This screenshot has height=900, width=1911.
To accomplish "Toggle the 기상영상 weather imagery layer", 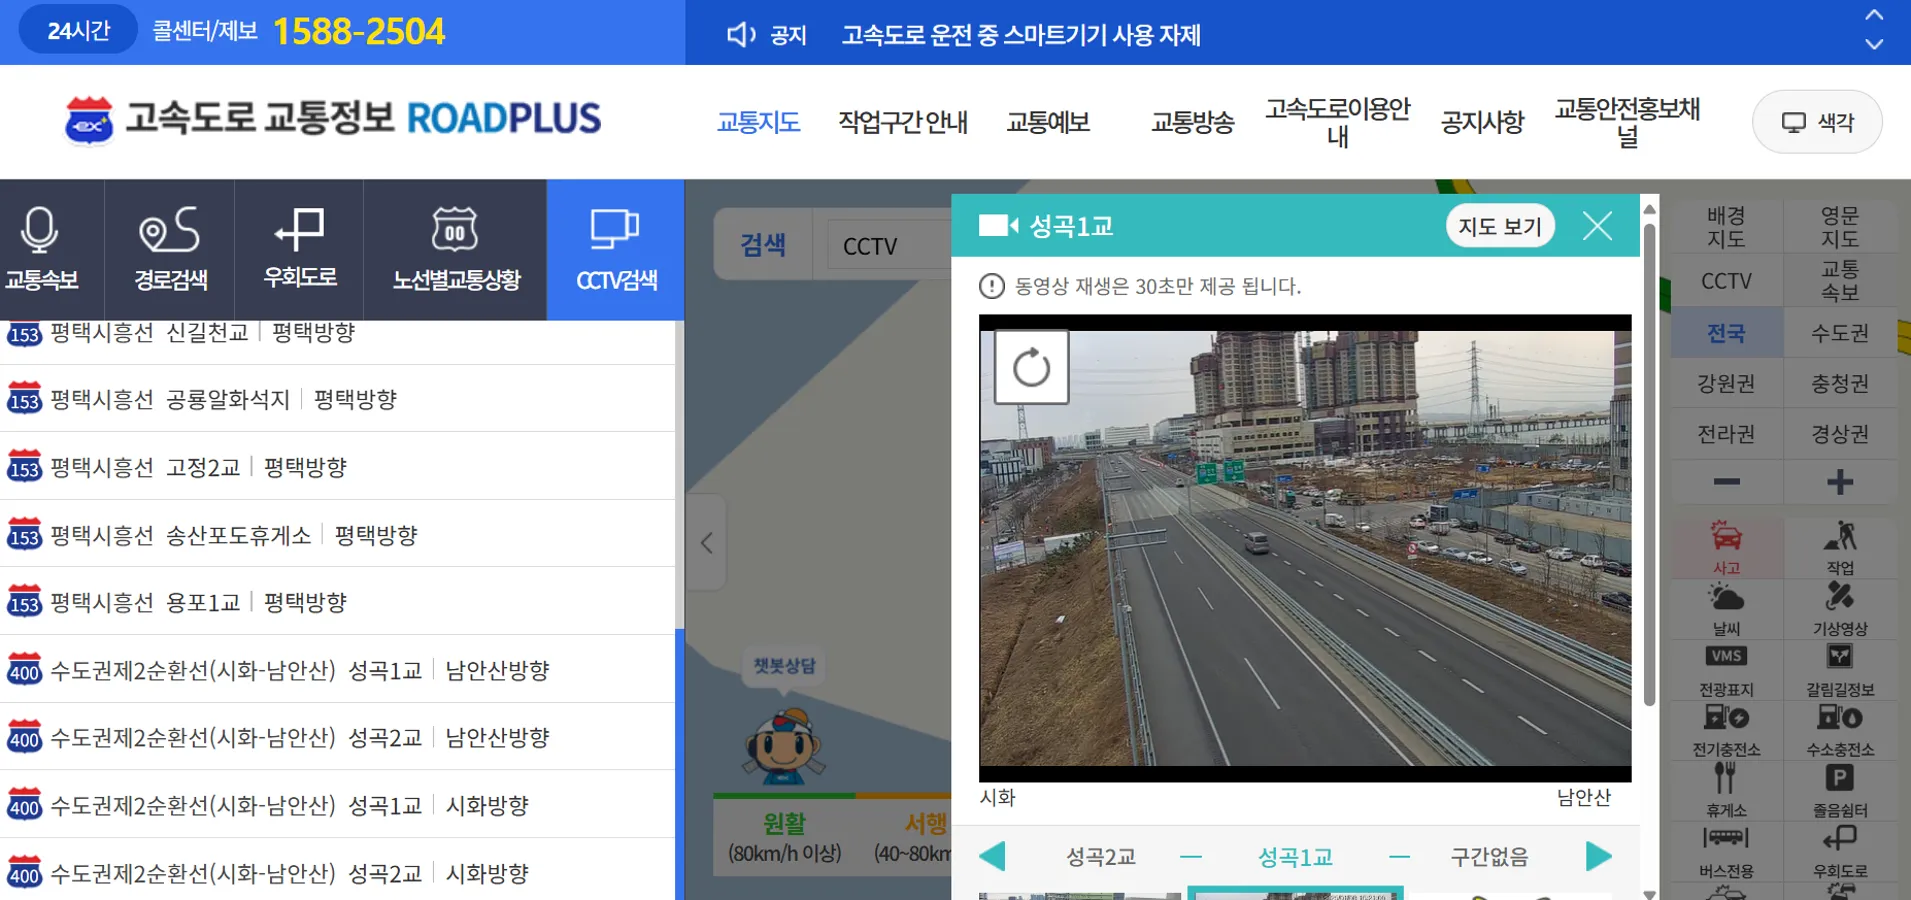I will point(1841,605).
